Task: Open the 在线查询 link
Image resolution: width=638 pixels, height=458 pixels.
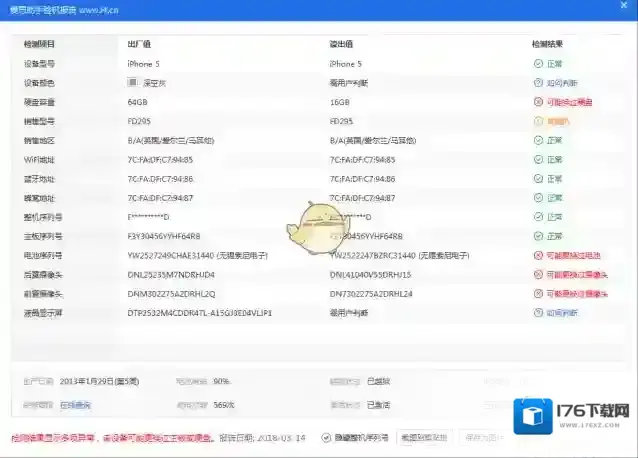Action: coord(75,405)
